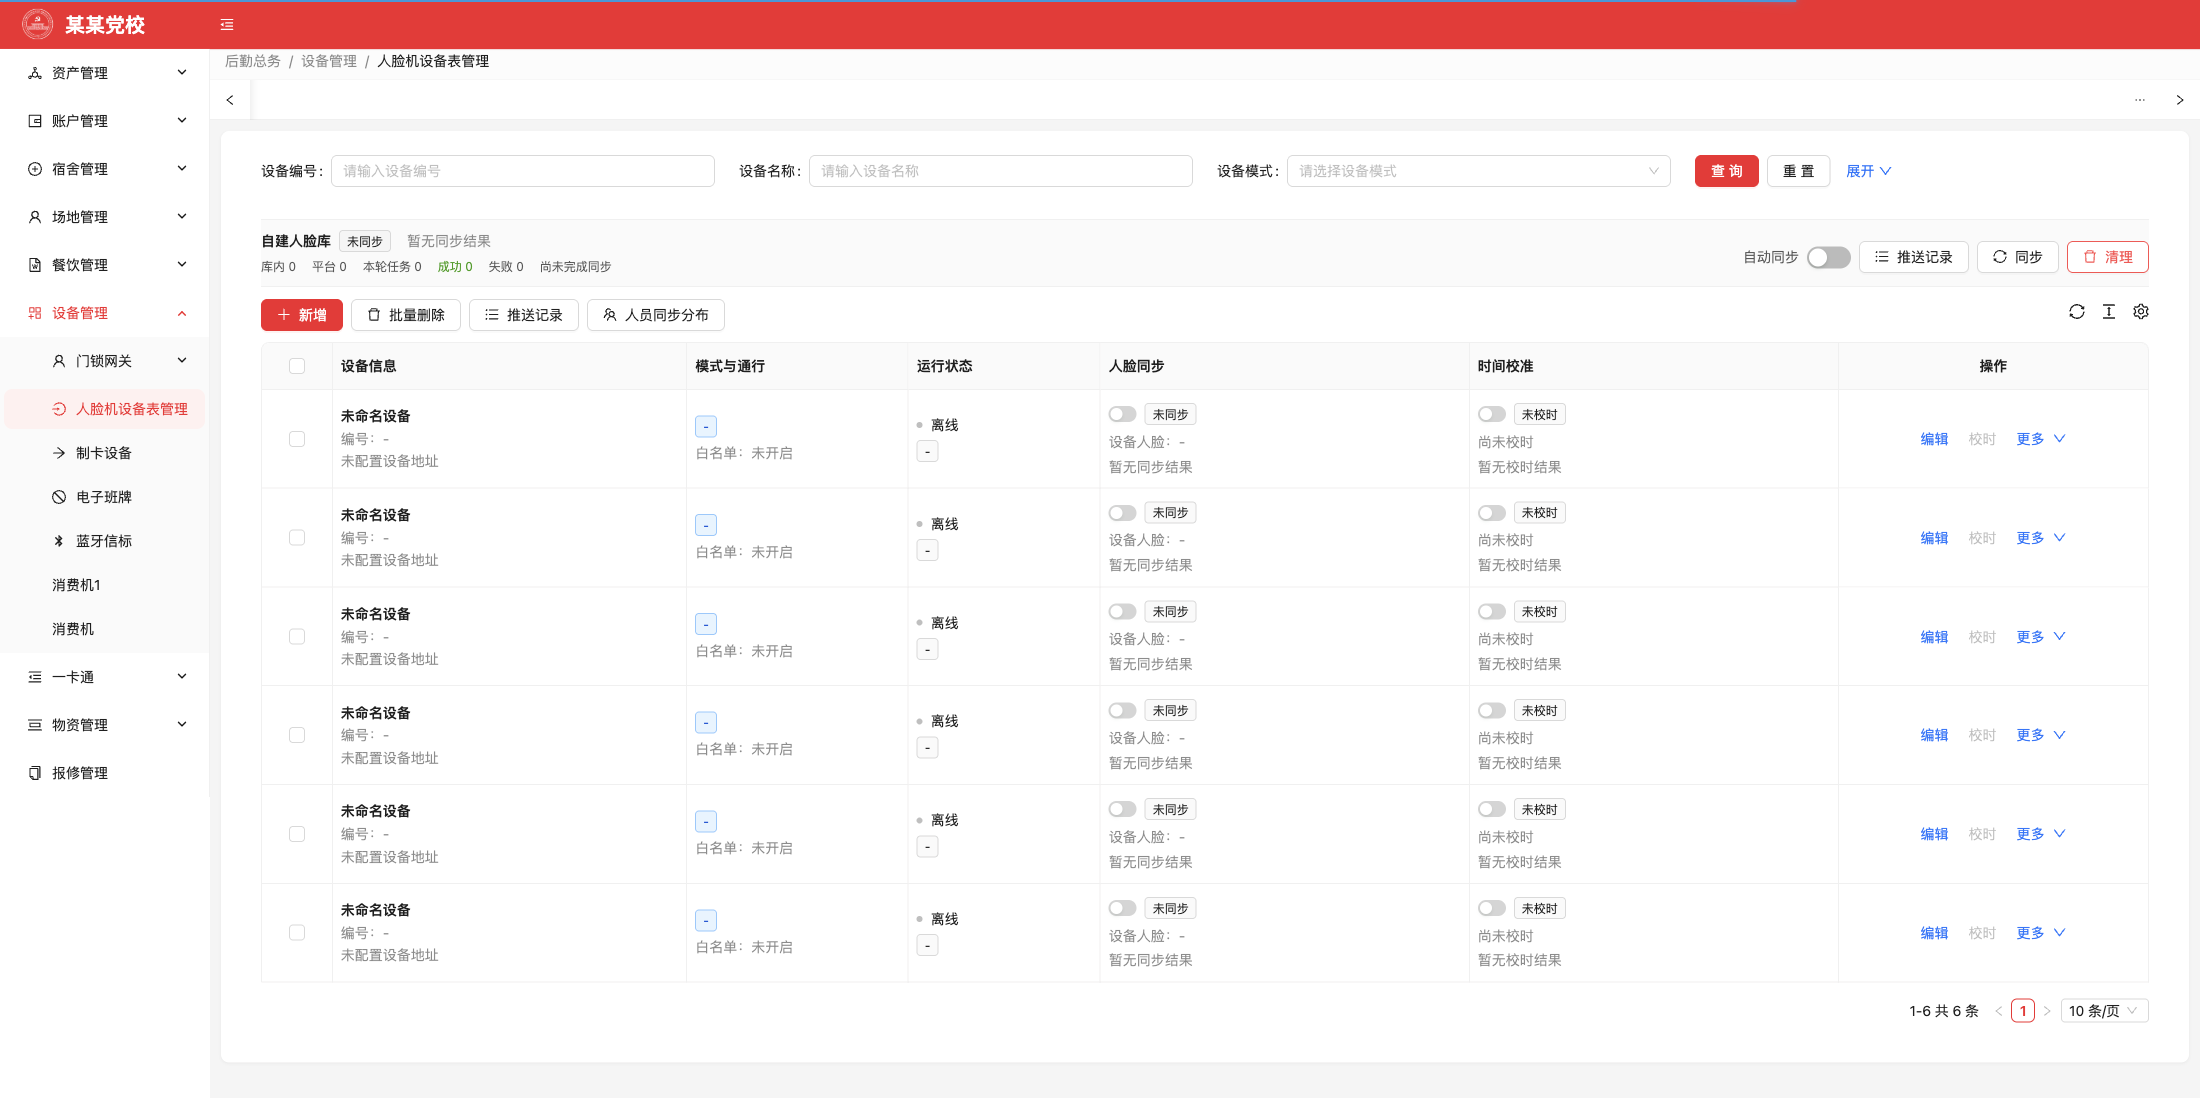
Task: Click the 场地管理 sidebar icon
Action: [x=35, y=217]
